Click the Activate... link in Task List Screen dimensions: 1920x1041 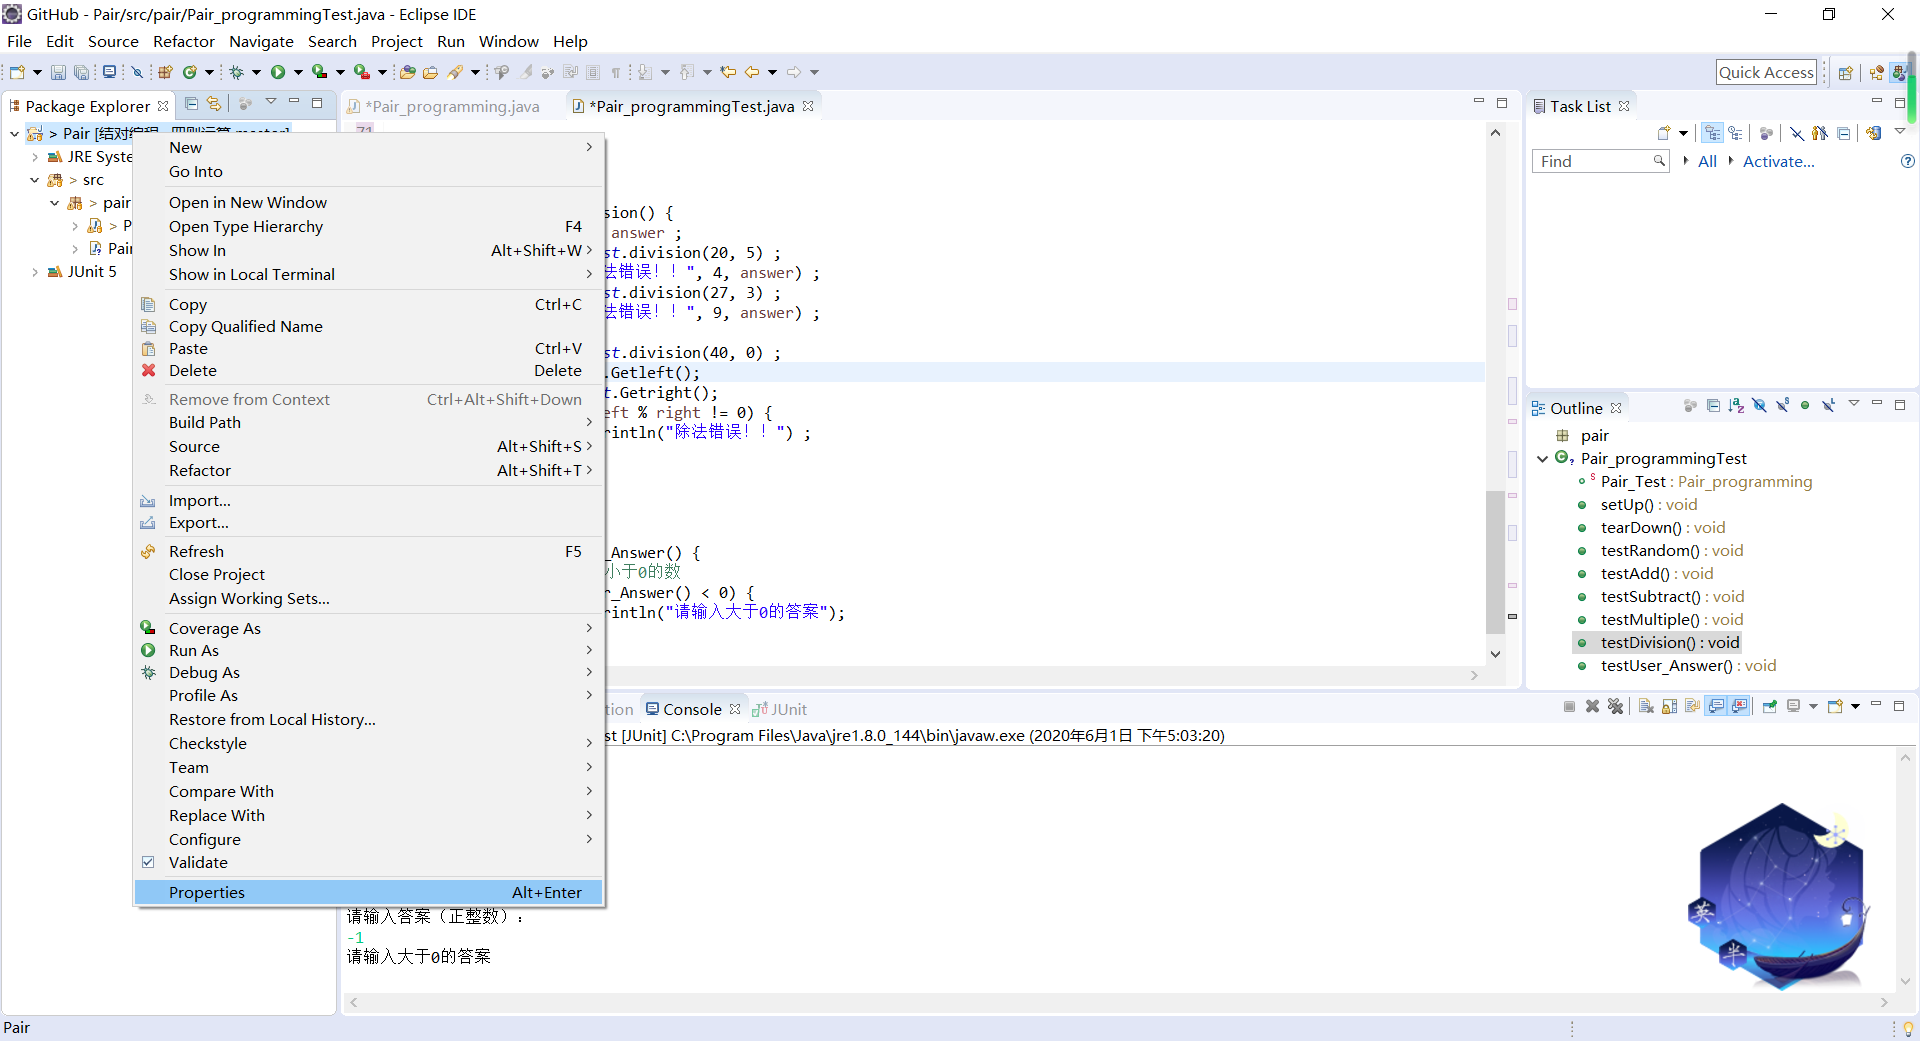click(x=1778, y=161)
